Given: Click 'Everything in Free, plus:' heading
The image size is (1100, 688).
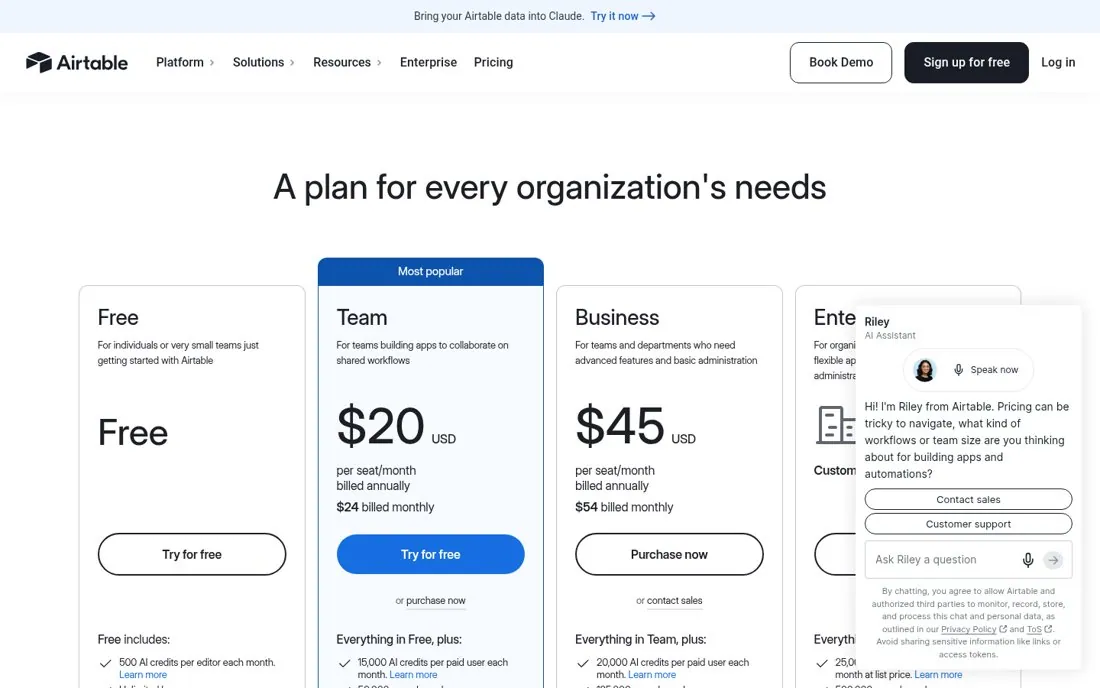Looking at the screenshot, I should click(x=398, y=640).
